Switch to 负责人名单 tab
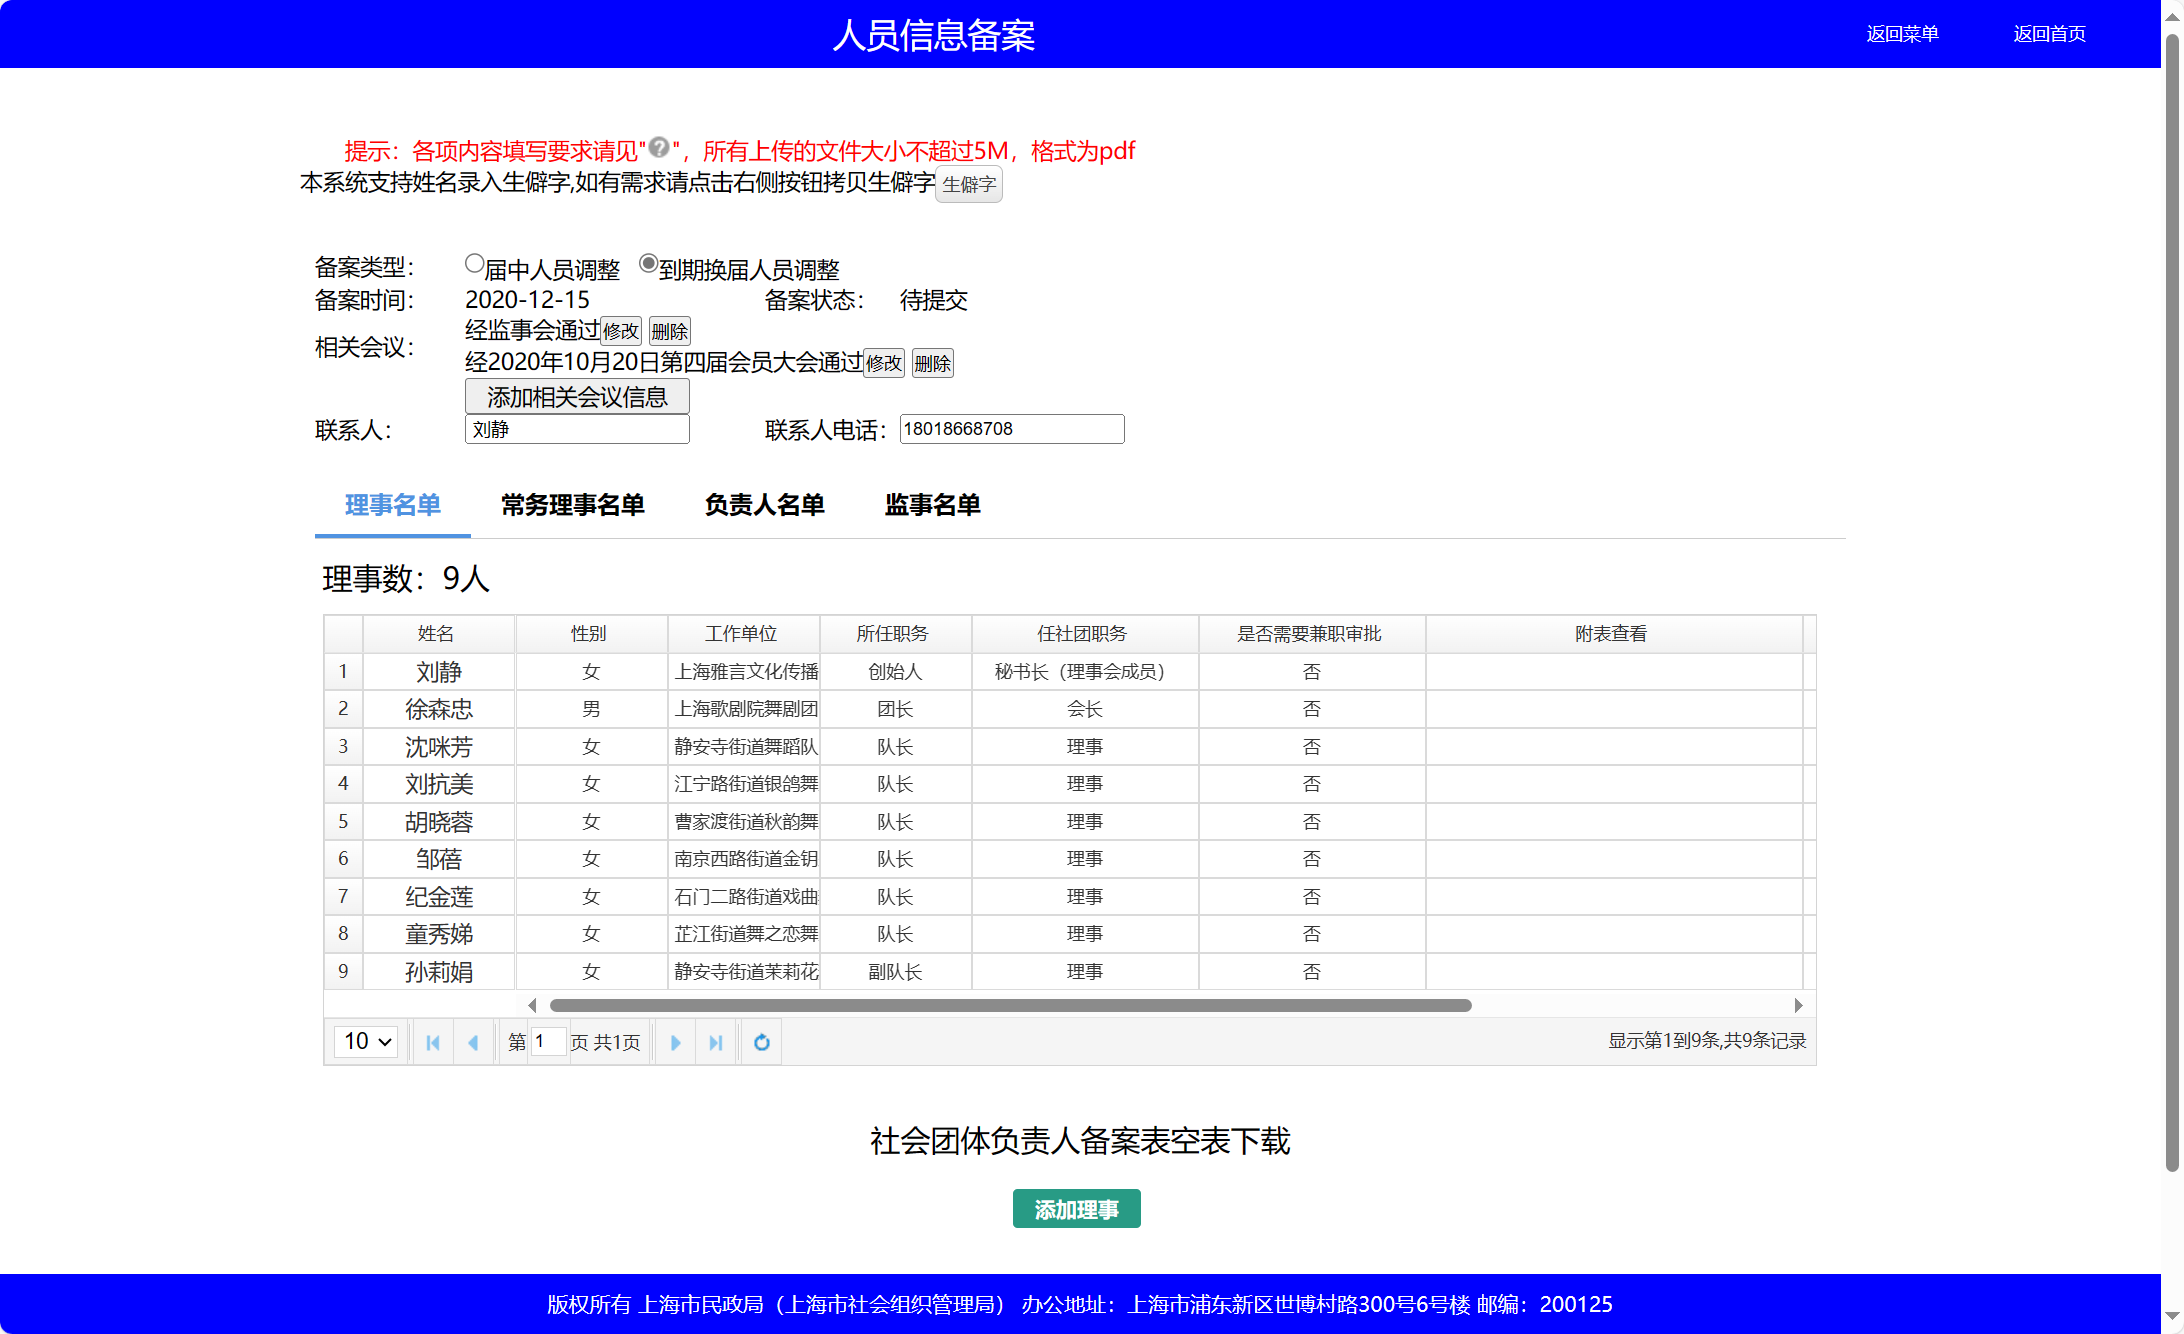The width and height of the screenshot is (2184, 1334). [764, 505]
